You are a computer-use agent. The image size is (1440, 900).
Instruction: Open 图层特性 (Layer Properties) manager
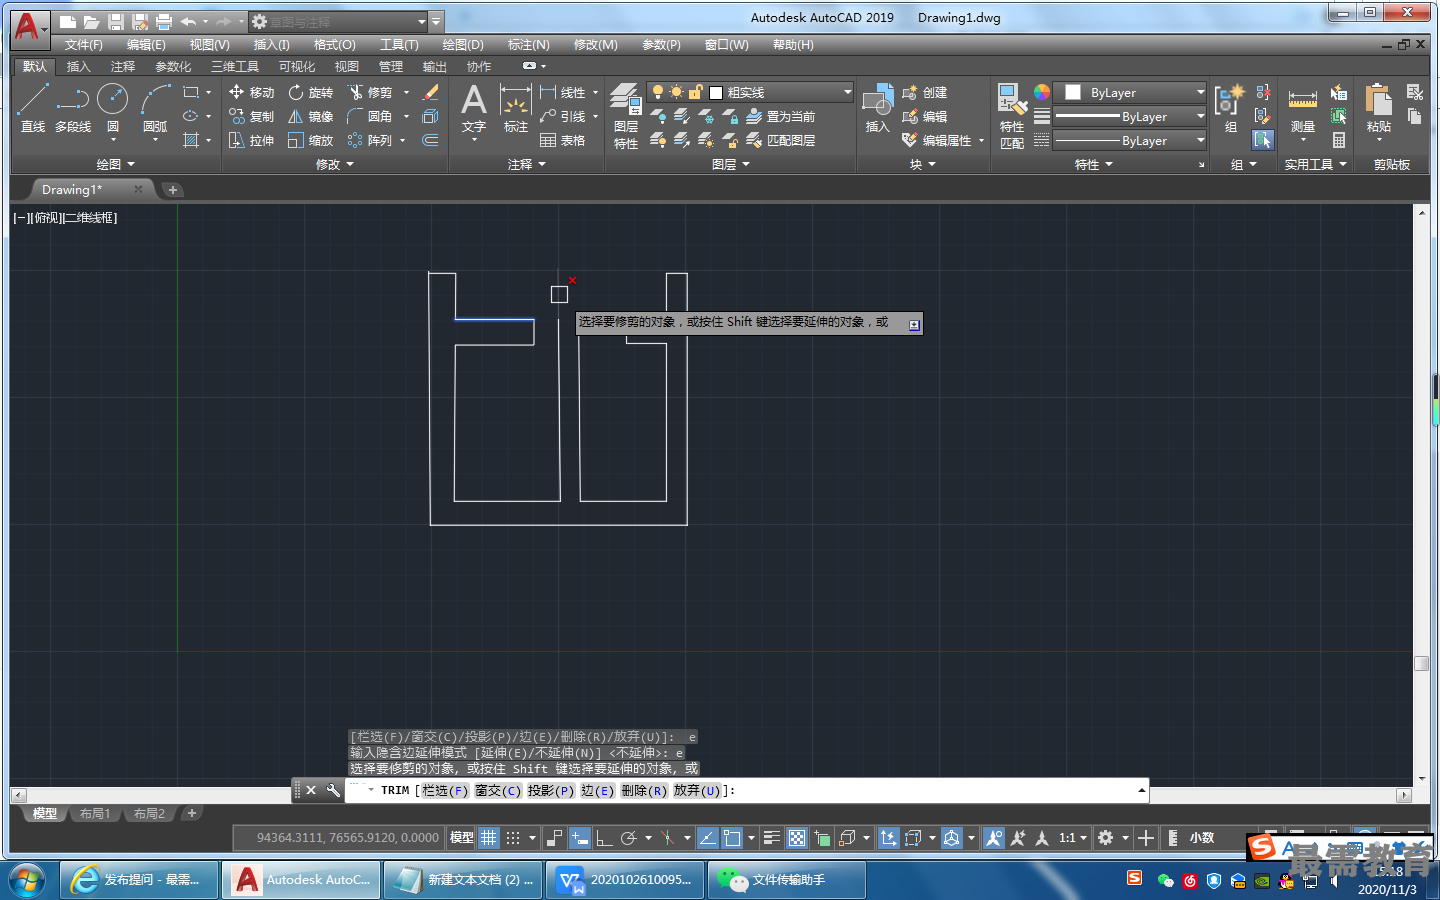[x=626, y=116]
